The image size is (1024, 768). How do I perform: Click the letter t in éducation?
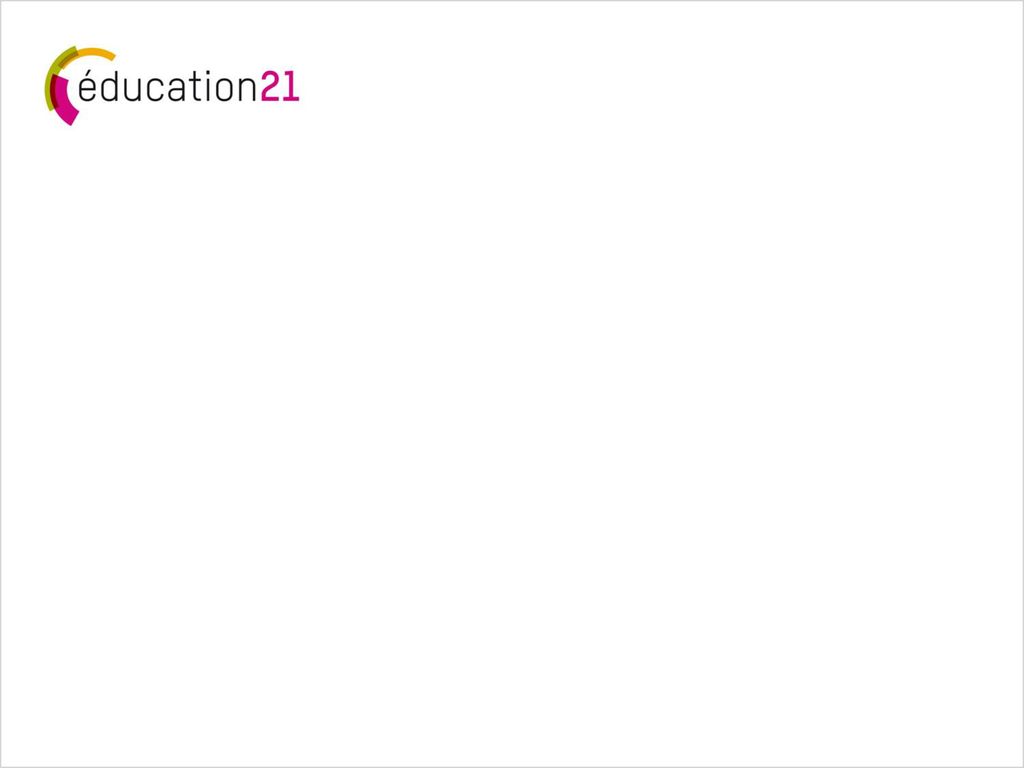tap(196, 86)
